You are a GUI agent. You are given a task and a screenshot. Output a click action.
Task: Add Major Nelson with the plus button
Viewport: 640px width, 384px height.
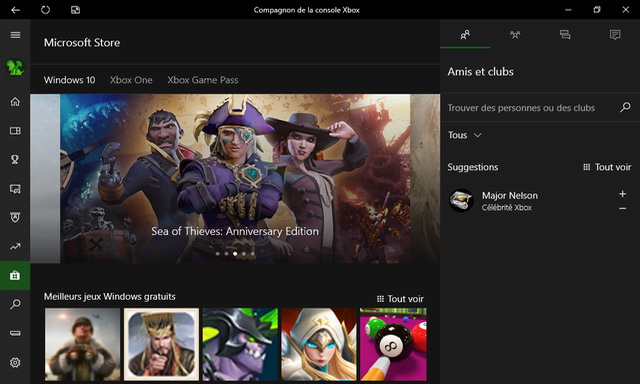pyautogui.click(x=622, y=194)
